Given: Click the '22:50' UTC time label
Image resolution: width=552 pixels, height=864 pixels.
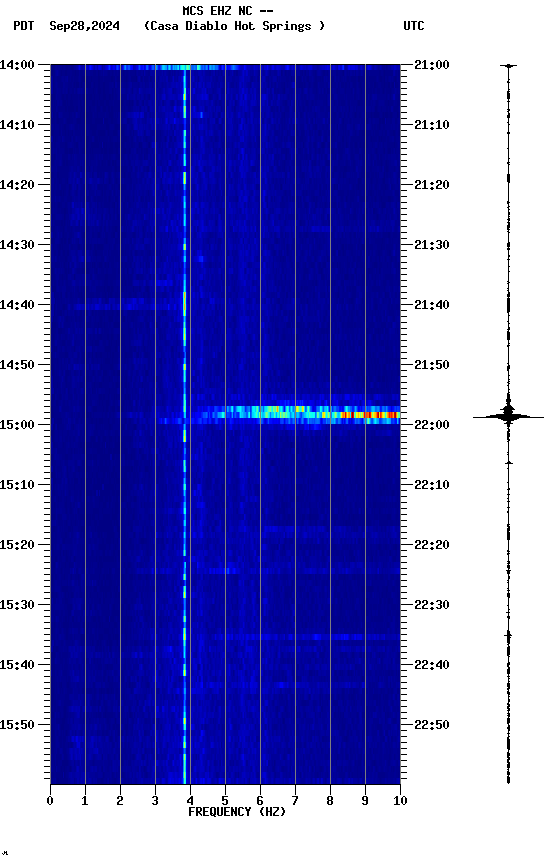Looking at the screenshot, I should coord(432,725).
